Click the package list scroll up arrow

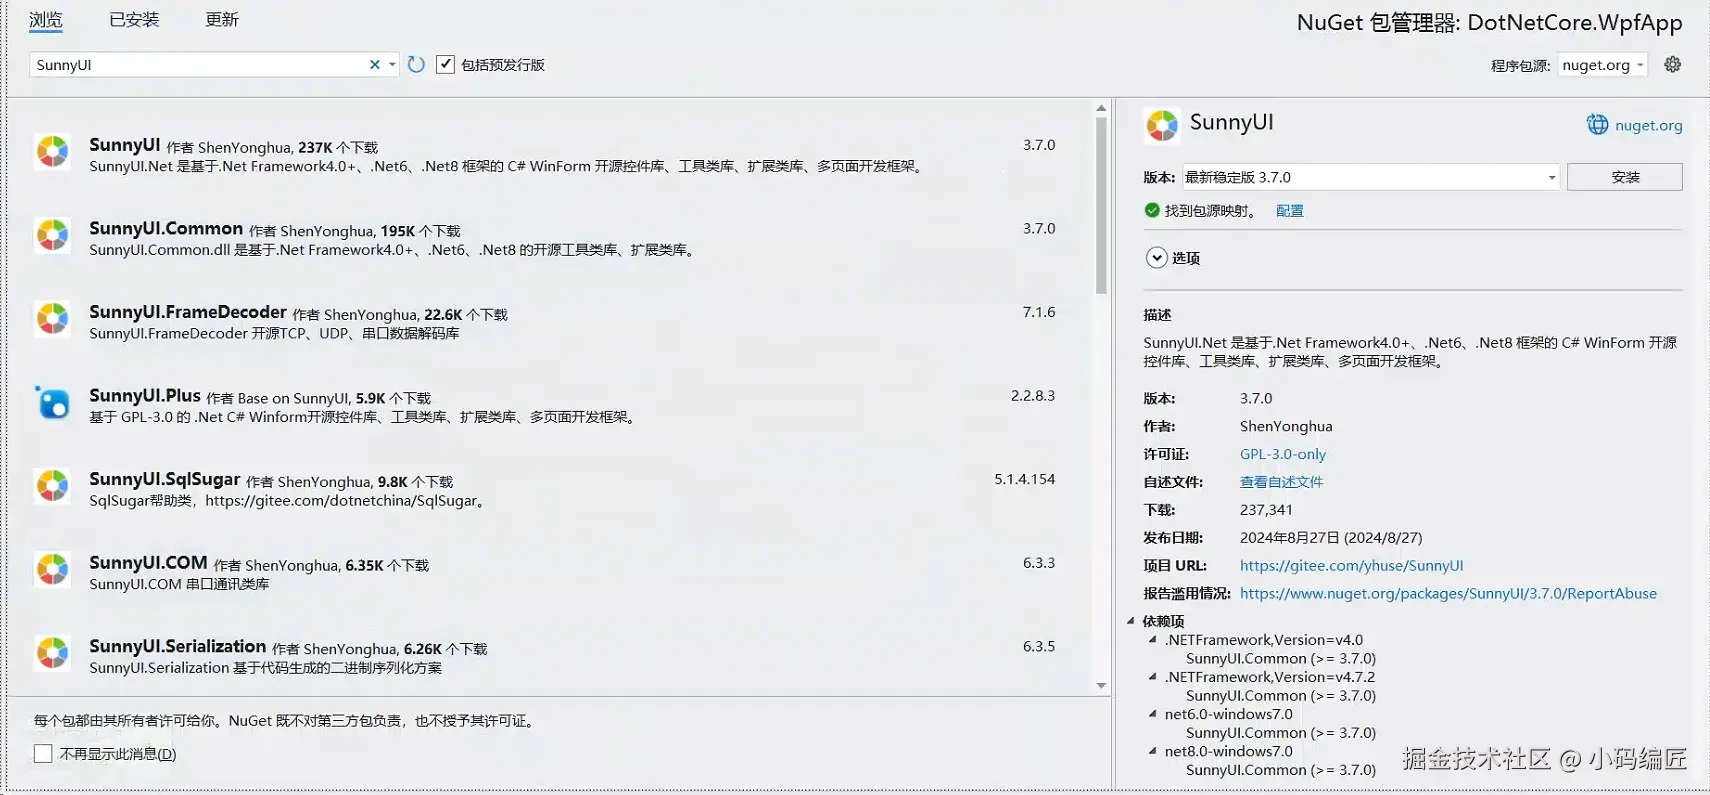point(1101,108)
